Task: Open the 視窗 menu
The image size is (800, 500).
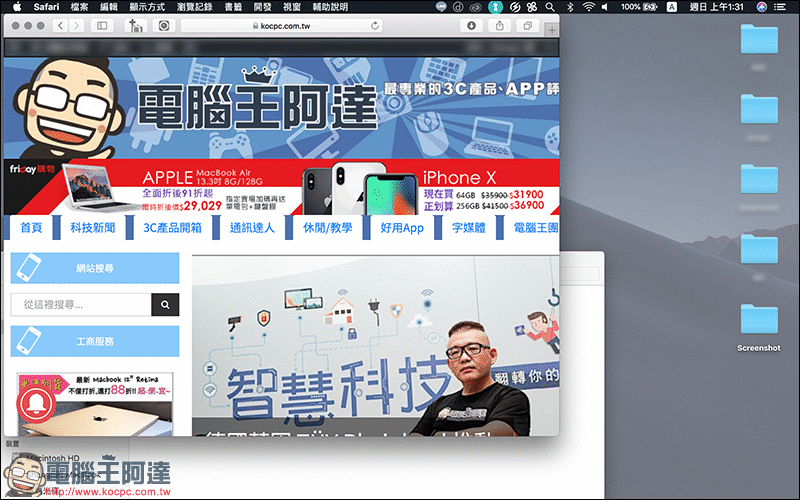Action: point(292,7)
